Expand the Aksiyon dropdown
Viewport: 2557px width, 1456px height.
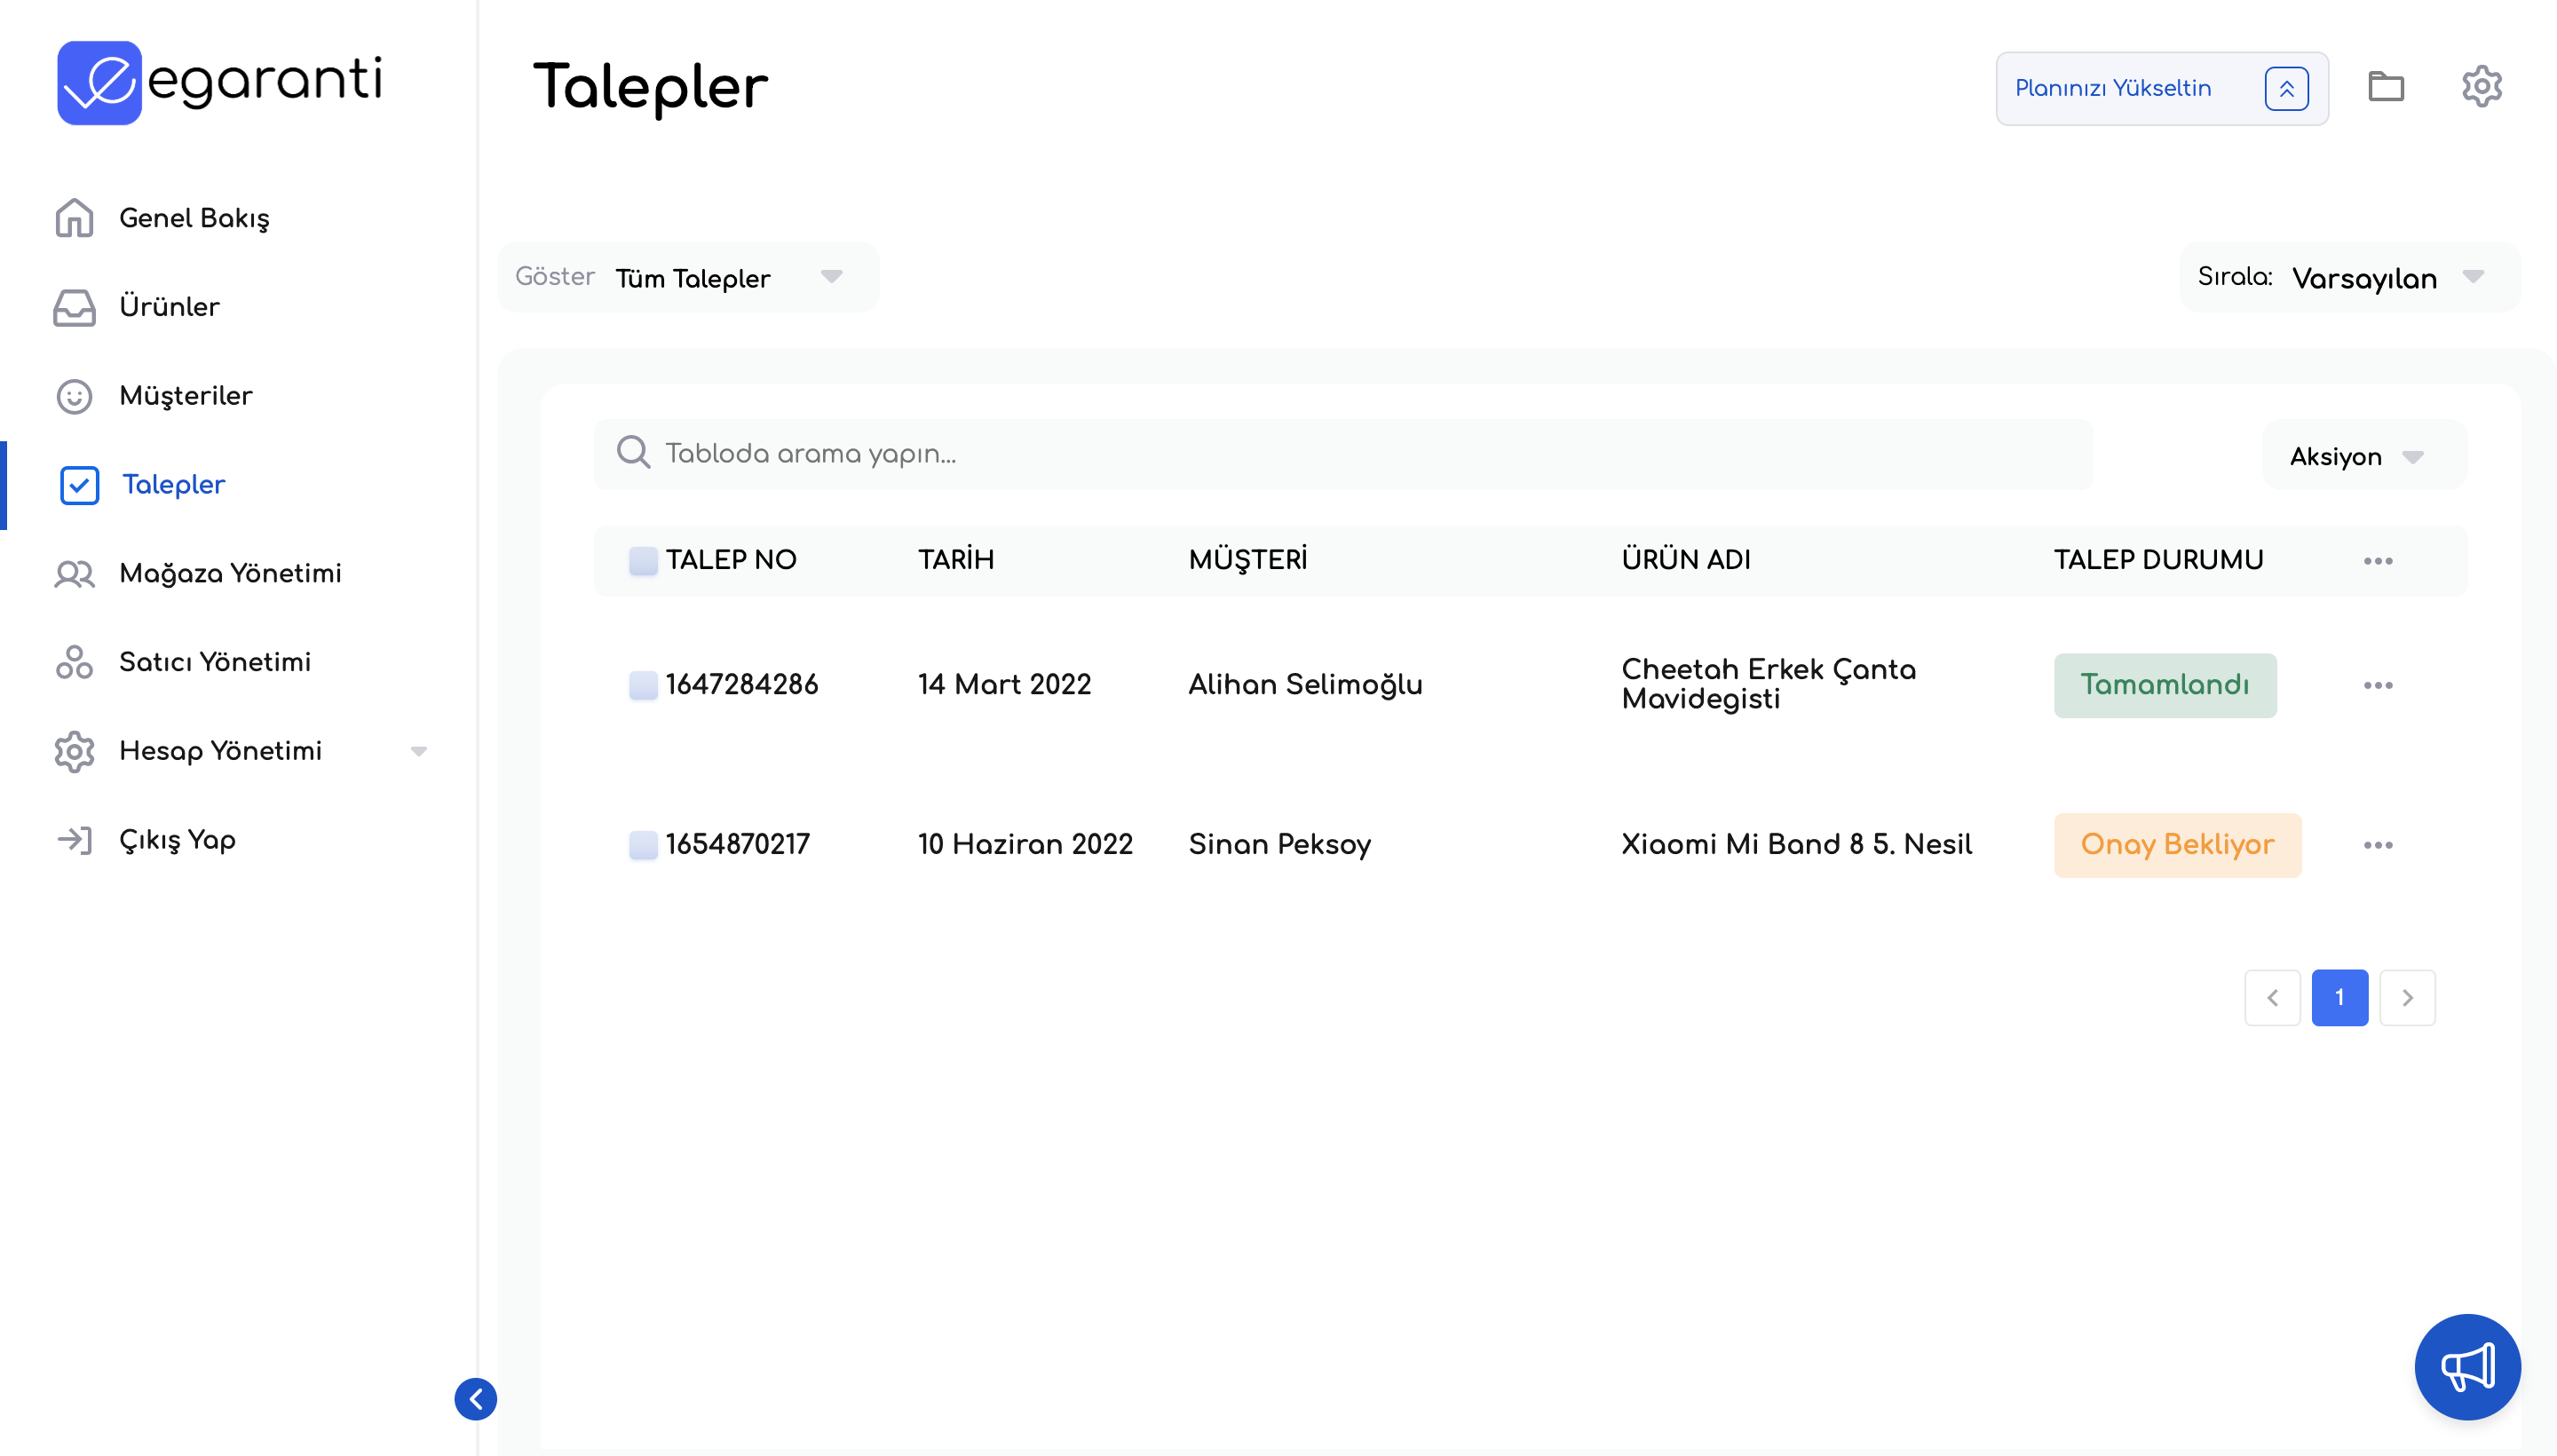coord(2355,456)
